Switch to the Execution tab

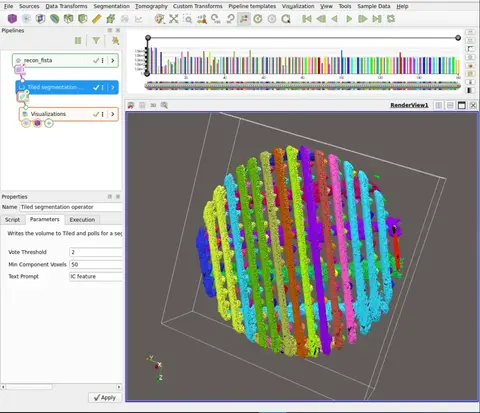[82, 220]
